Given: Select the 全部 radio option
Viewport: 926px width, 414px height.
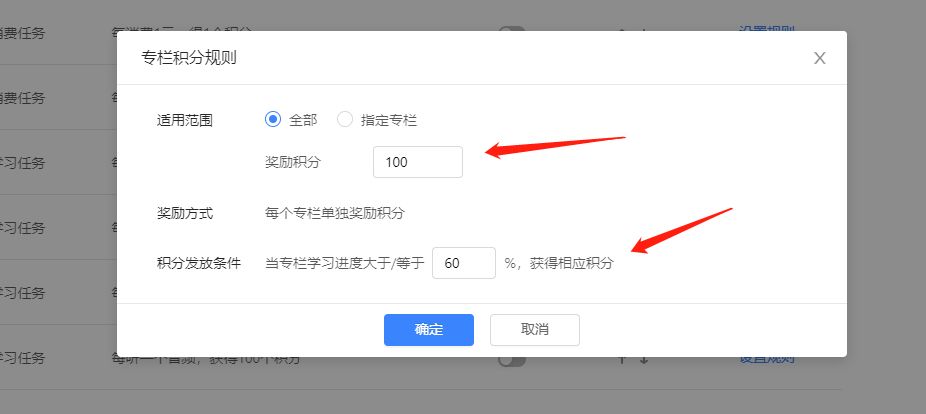Looking at the screenshot, I should click(x=291, y=120).
